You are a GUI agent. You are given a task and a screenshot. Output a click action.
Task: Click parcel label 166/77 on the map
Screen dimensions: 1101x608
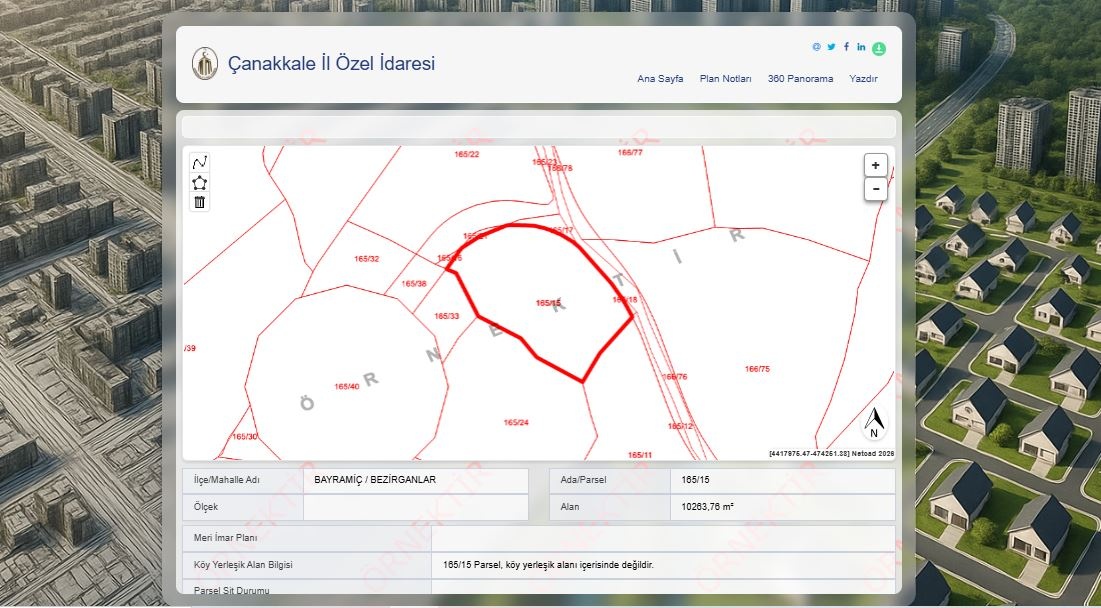click(x=630, y=152)
